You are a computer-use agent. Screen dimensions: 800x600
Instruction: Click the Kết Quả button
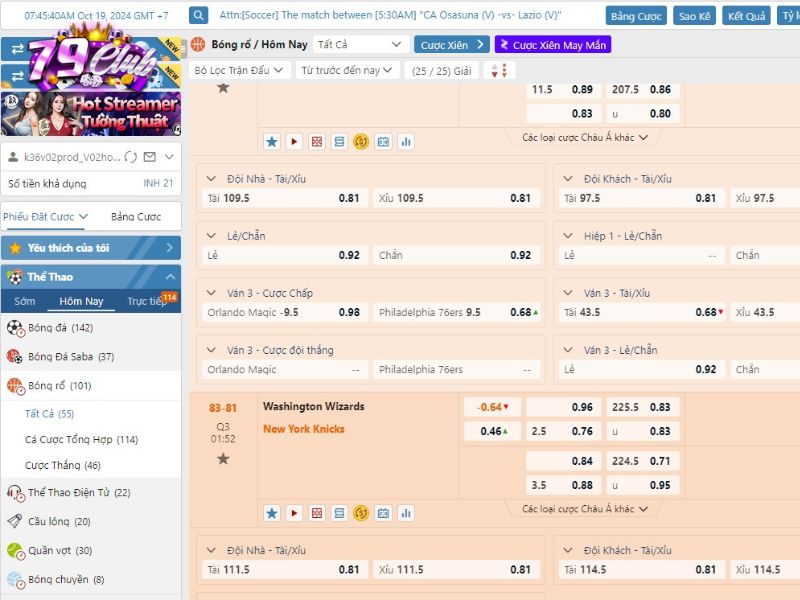point(747,16)
